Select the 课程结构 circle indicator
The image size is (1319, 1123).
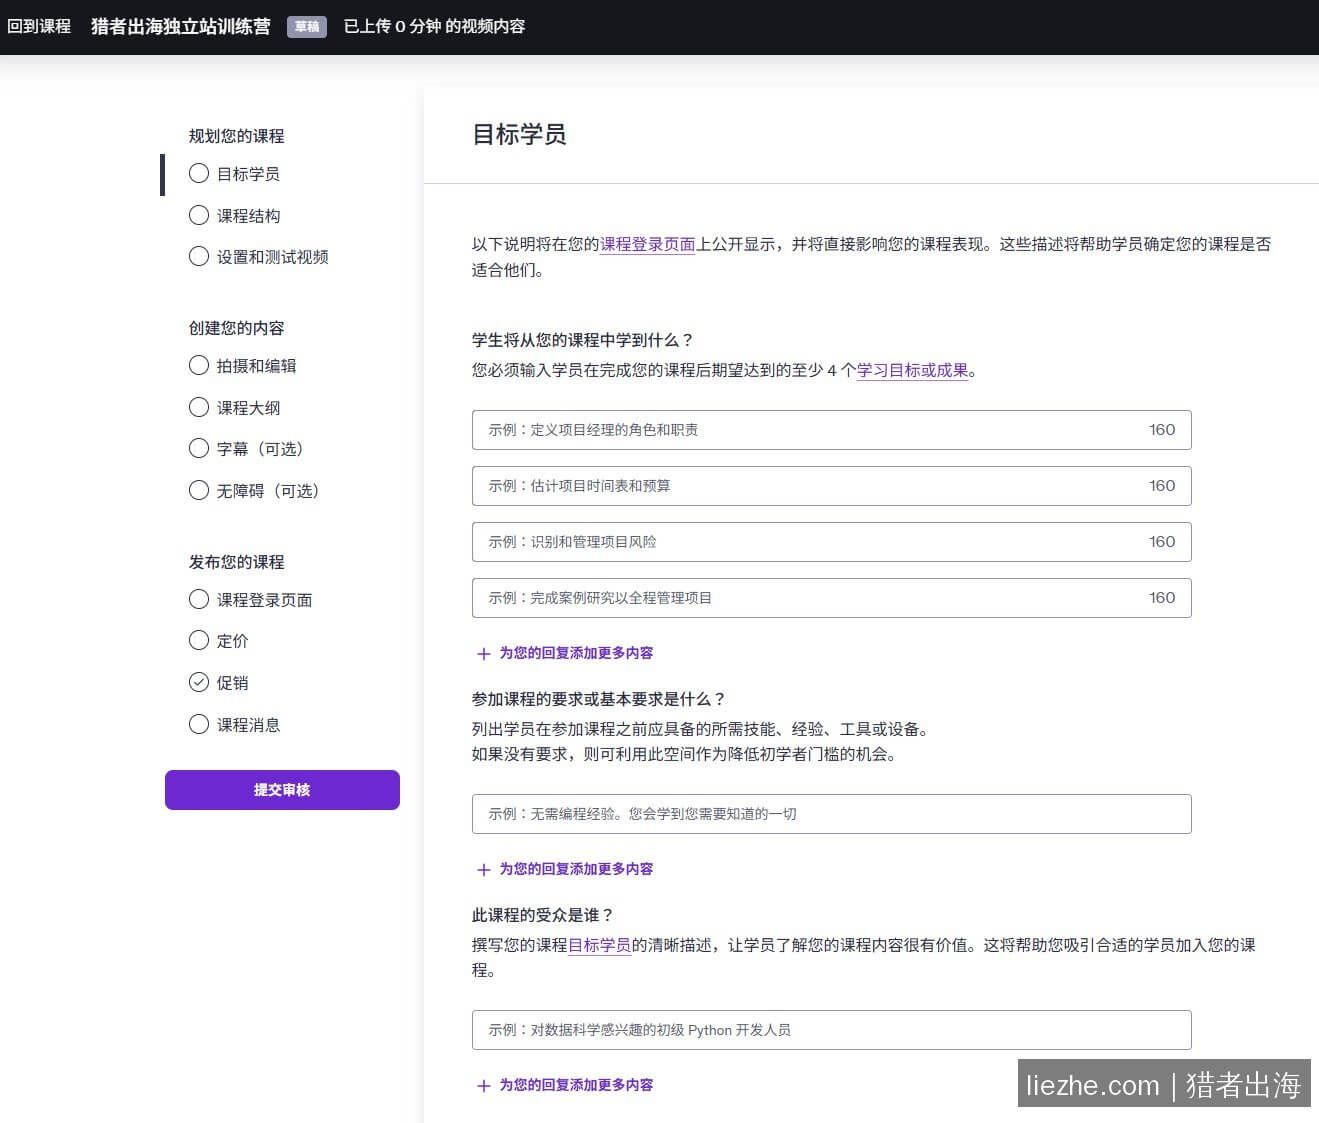click(x=199, y=215)
